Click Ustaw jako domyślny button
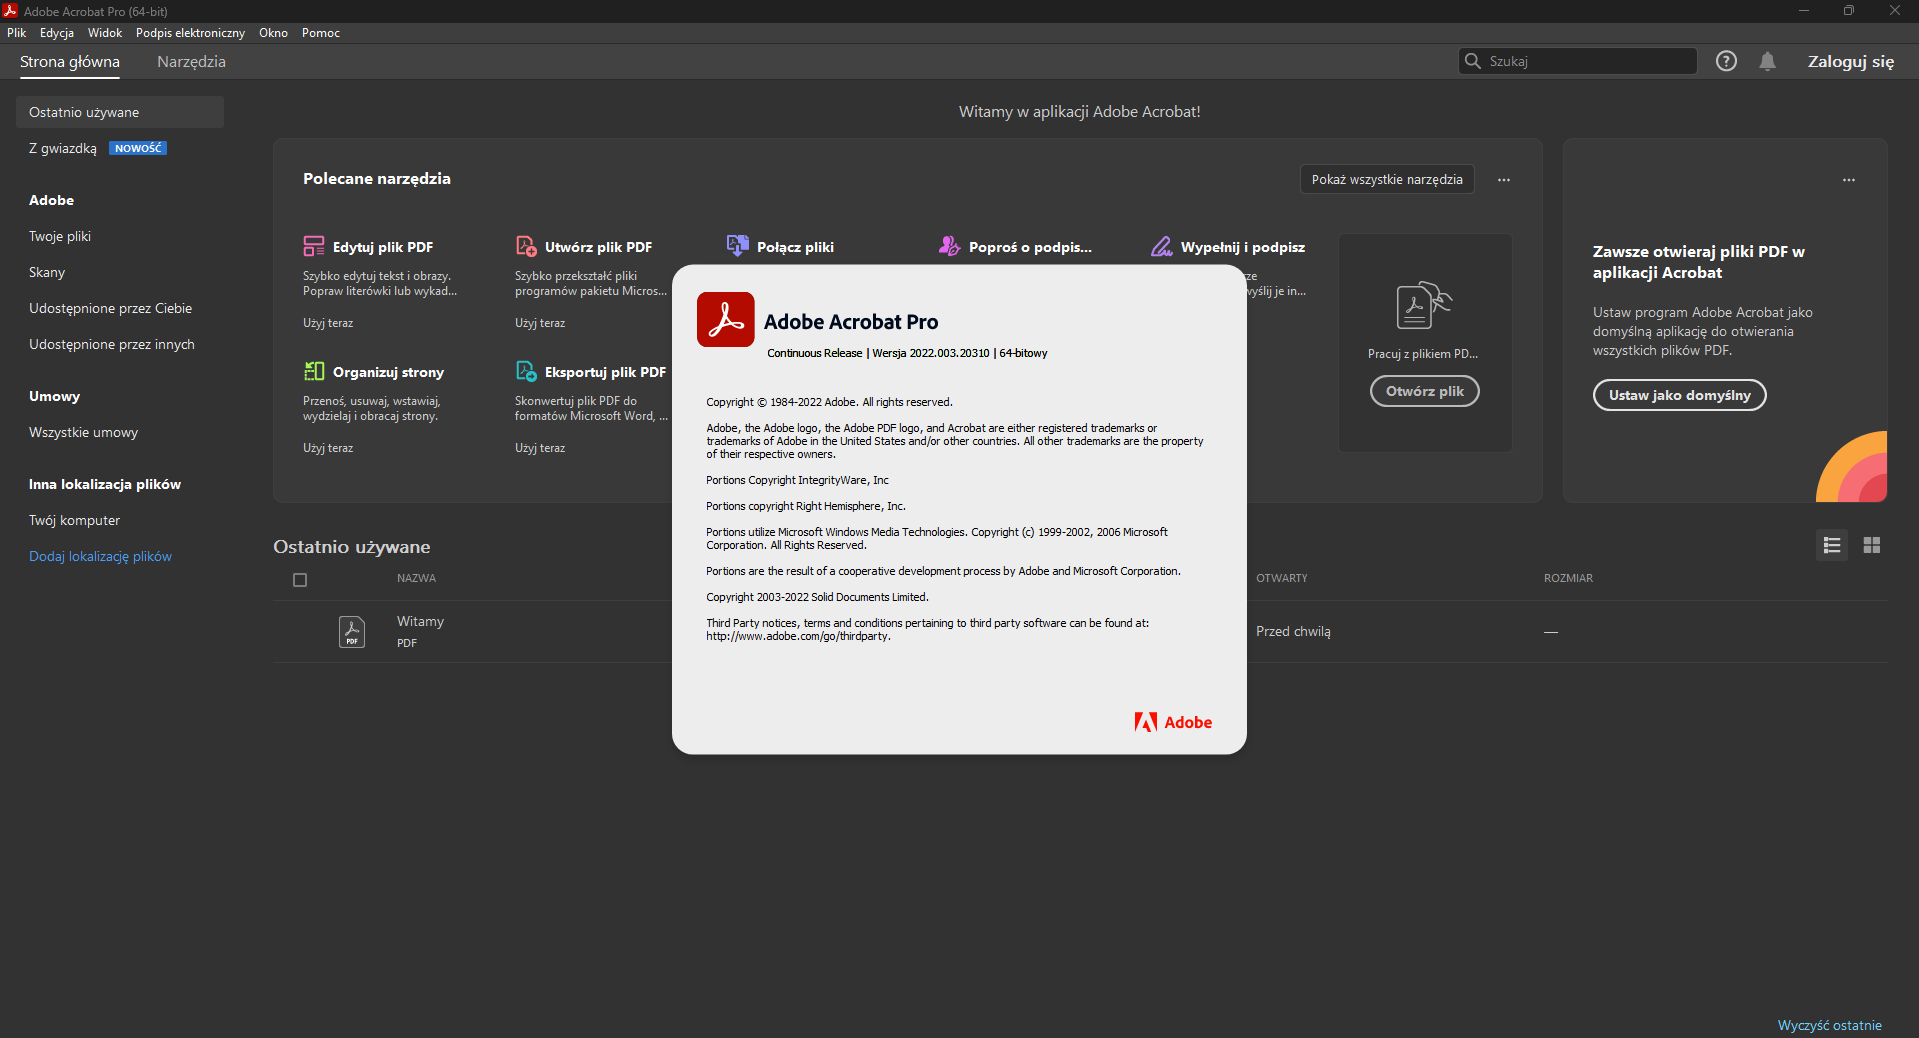This screenshot has width=1919, height=1038. click(1680, 395)
